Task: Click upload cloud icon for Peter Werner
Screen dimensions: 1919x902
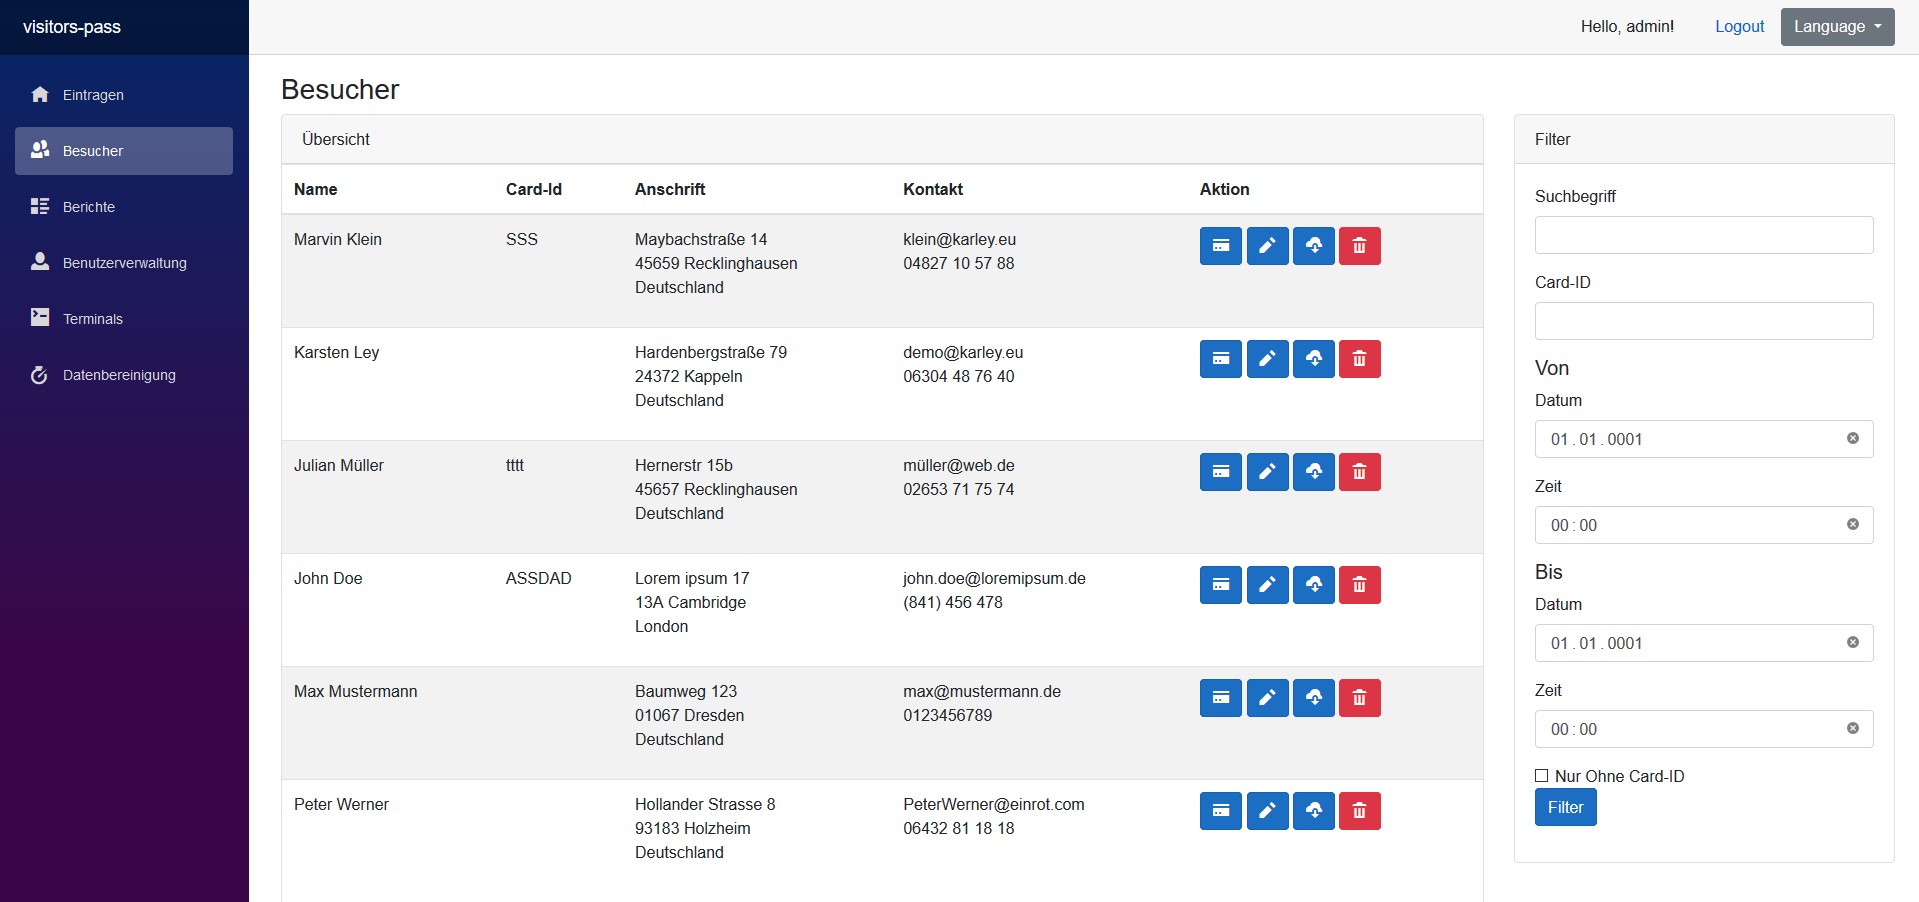Action: point(1314,811)
